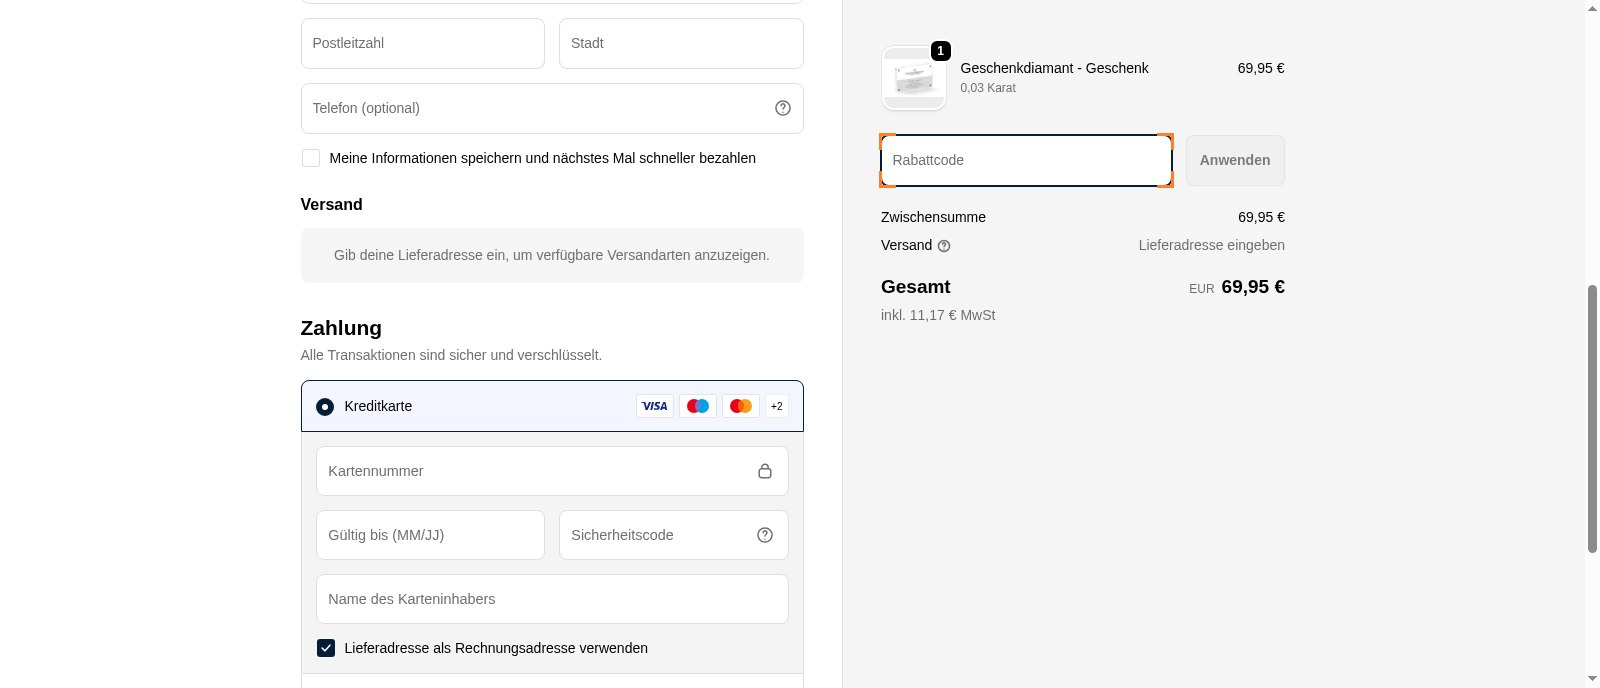Click the Kartennummer input field
This screenshot has height=688, width=1600.
pos(552,471)
